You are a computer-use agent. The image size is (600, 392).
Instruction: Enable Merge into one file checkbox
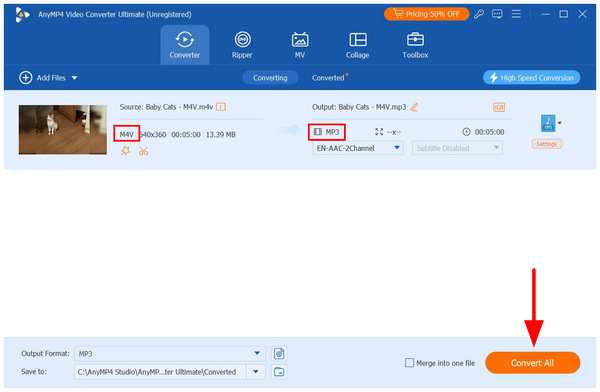409,363
